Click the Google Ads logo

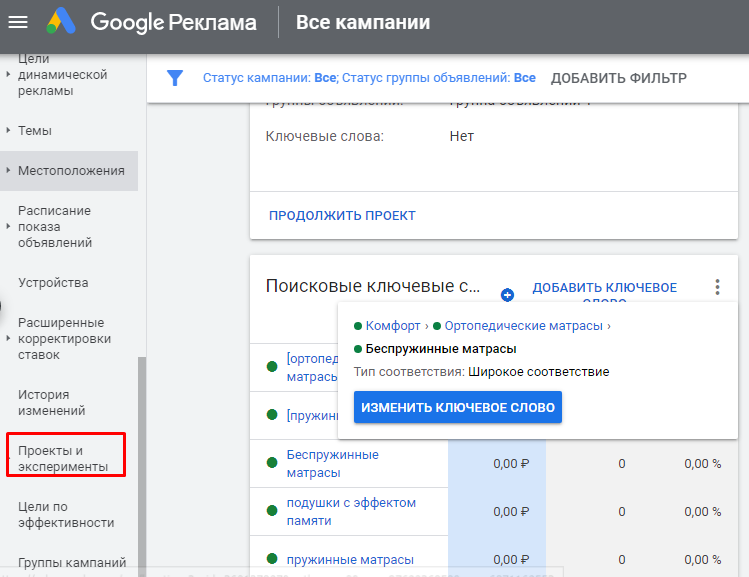[65, 22]
